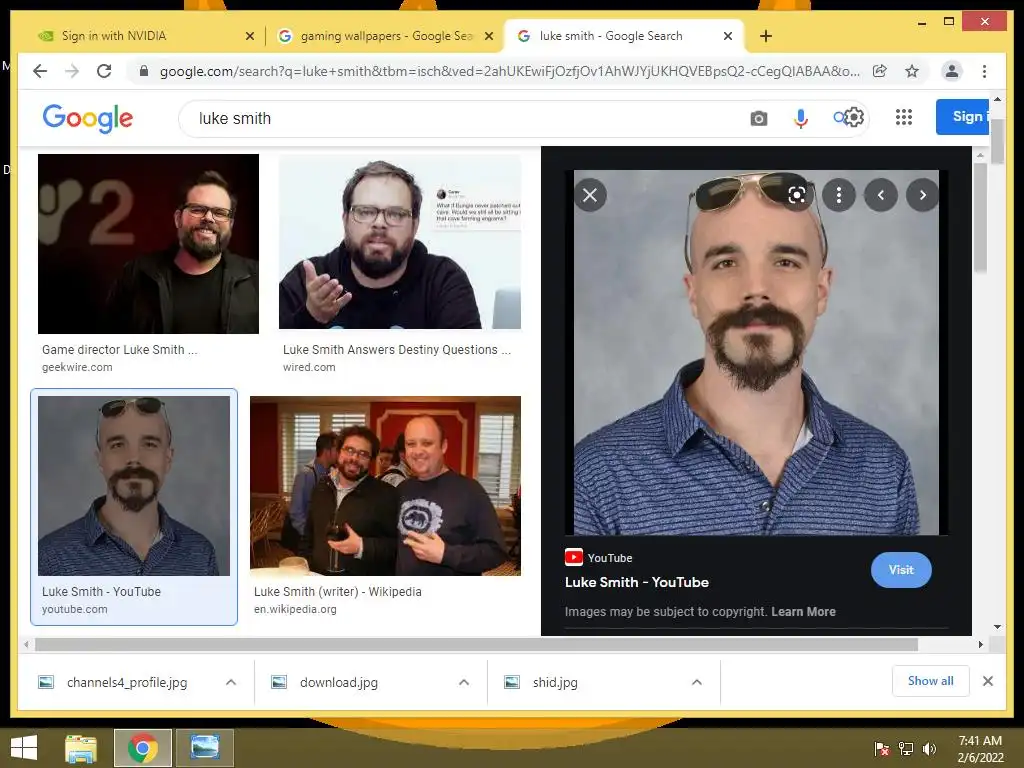The image size is (1024, 768).
Task: Open a new browser tab
Action: [x=766, y=36]
